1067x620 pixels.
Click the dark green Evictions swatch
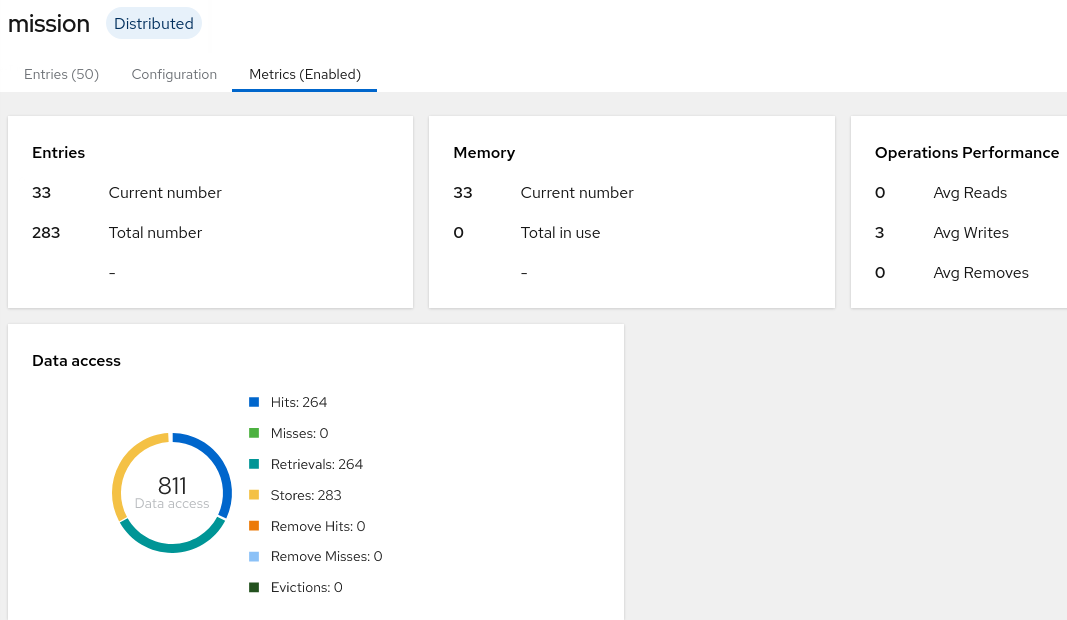click(254, 587)
